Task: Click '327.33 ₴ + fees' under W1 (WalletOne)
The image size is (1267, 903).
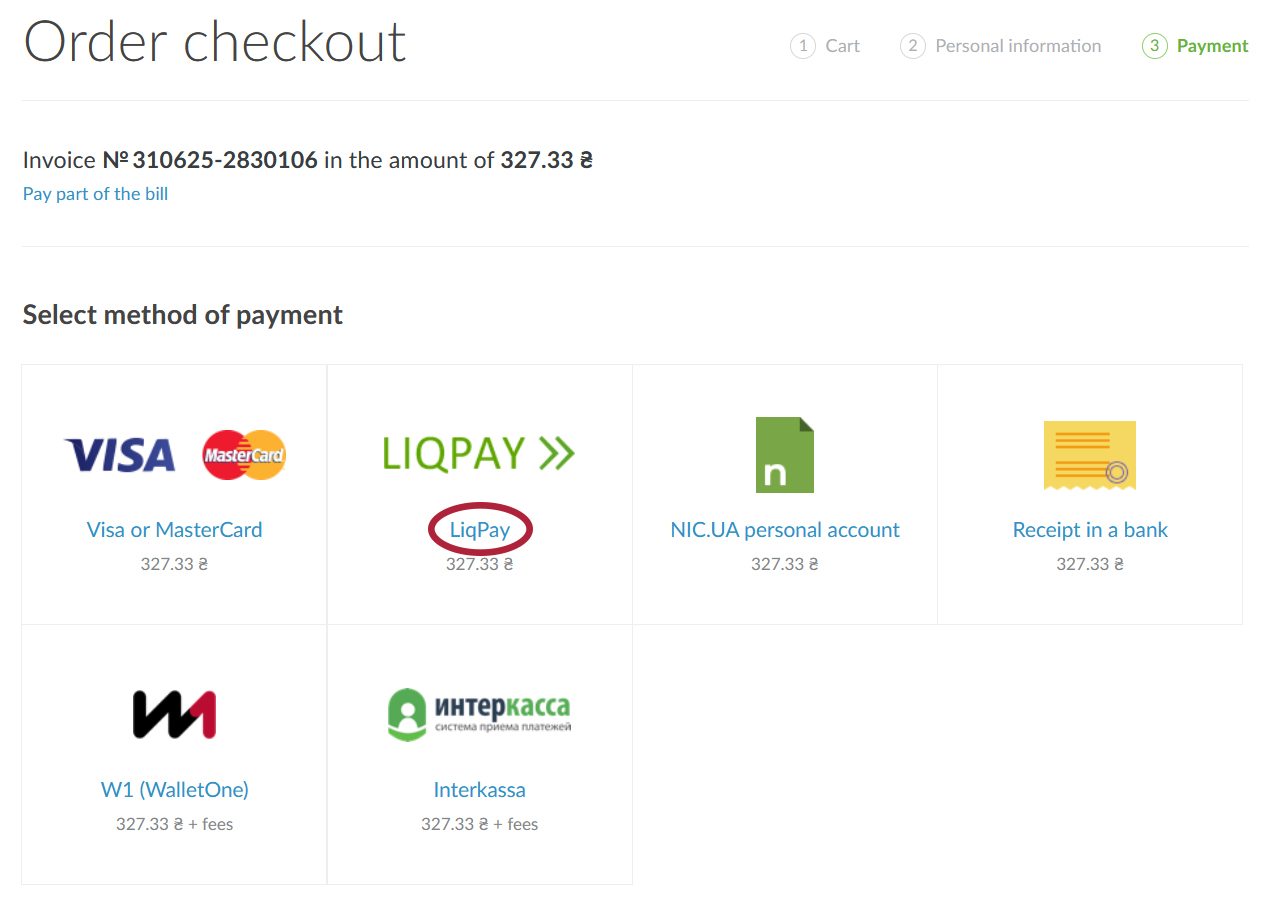Action: 175,824
